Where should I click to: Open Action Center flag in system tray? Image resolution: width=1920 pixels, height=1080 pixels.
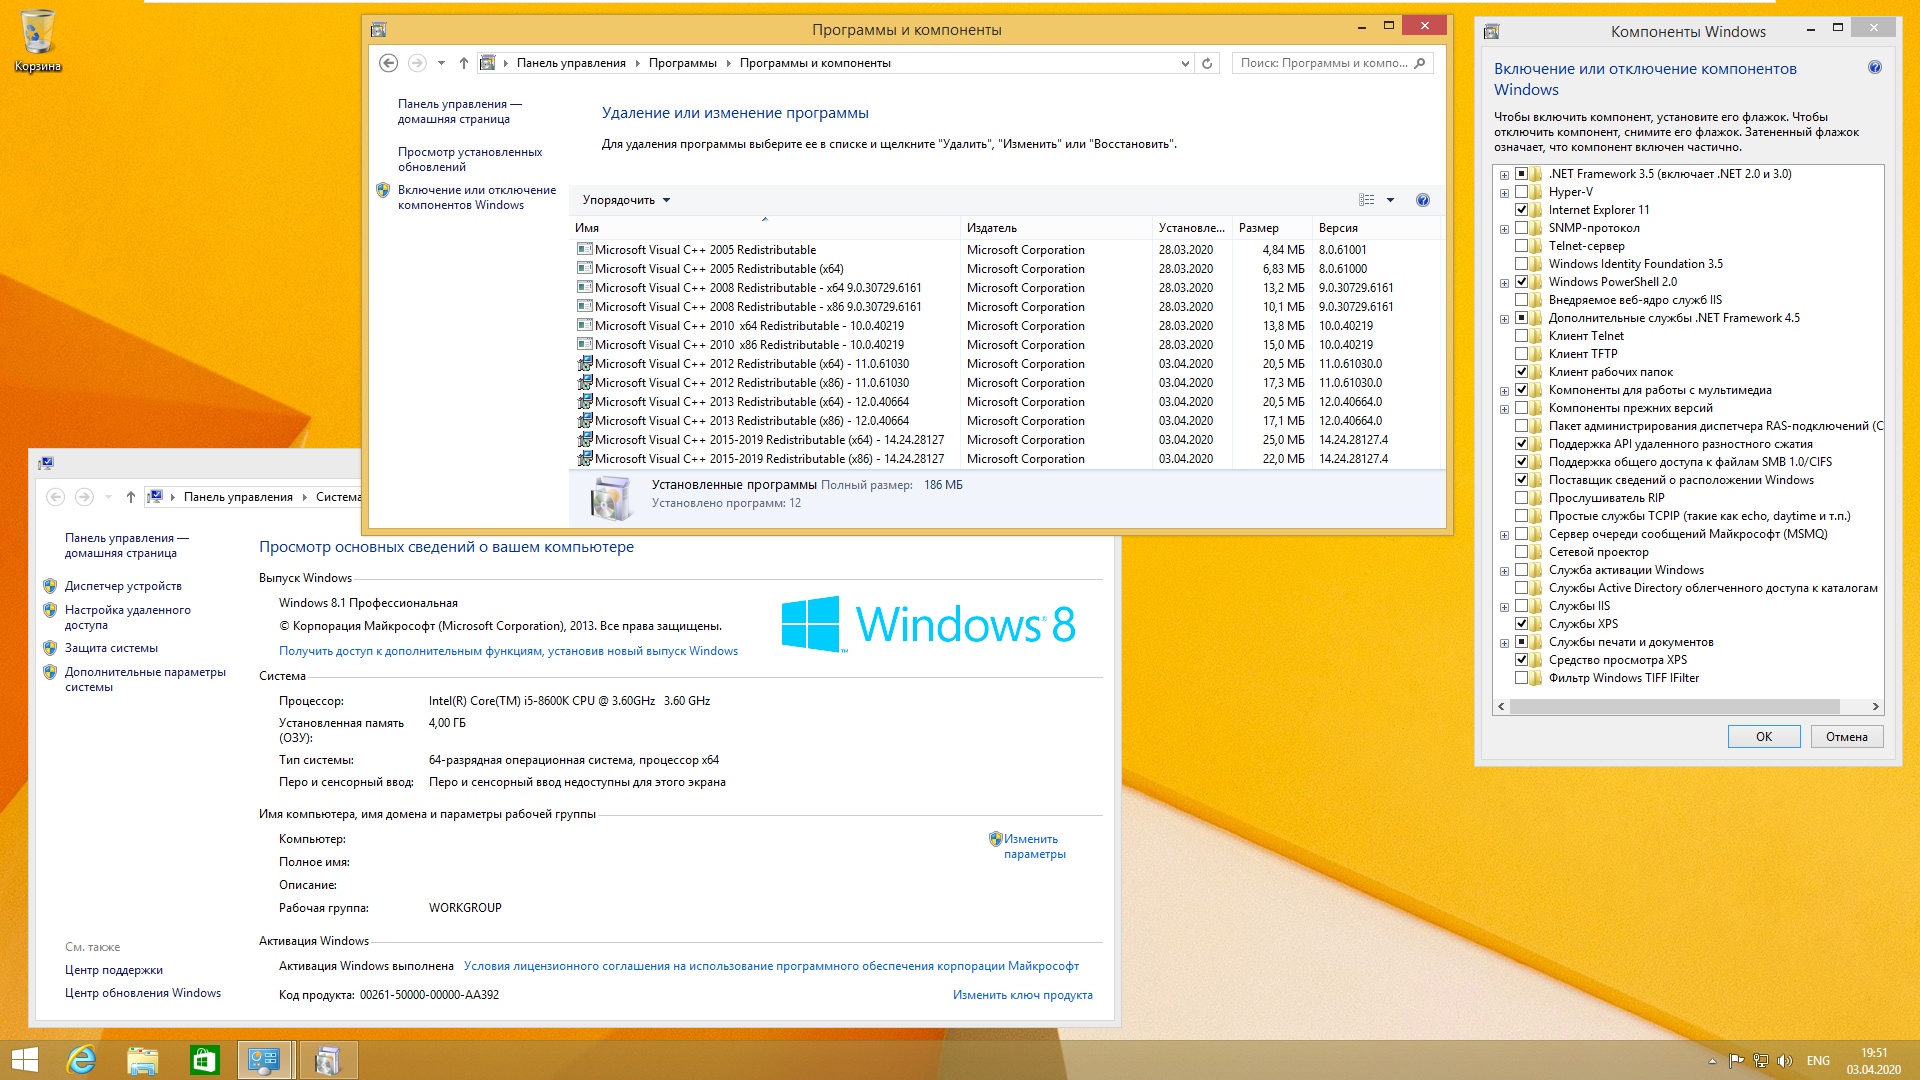click(1737, 1061)
